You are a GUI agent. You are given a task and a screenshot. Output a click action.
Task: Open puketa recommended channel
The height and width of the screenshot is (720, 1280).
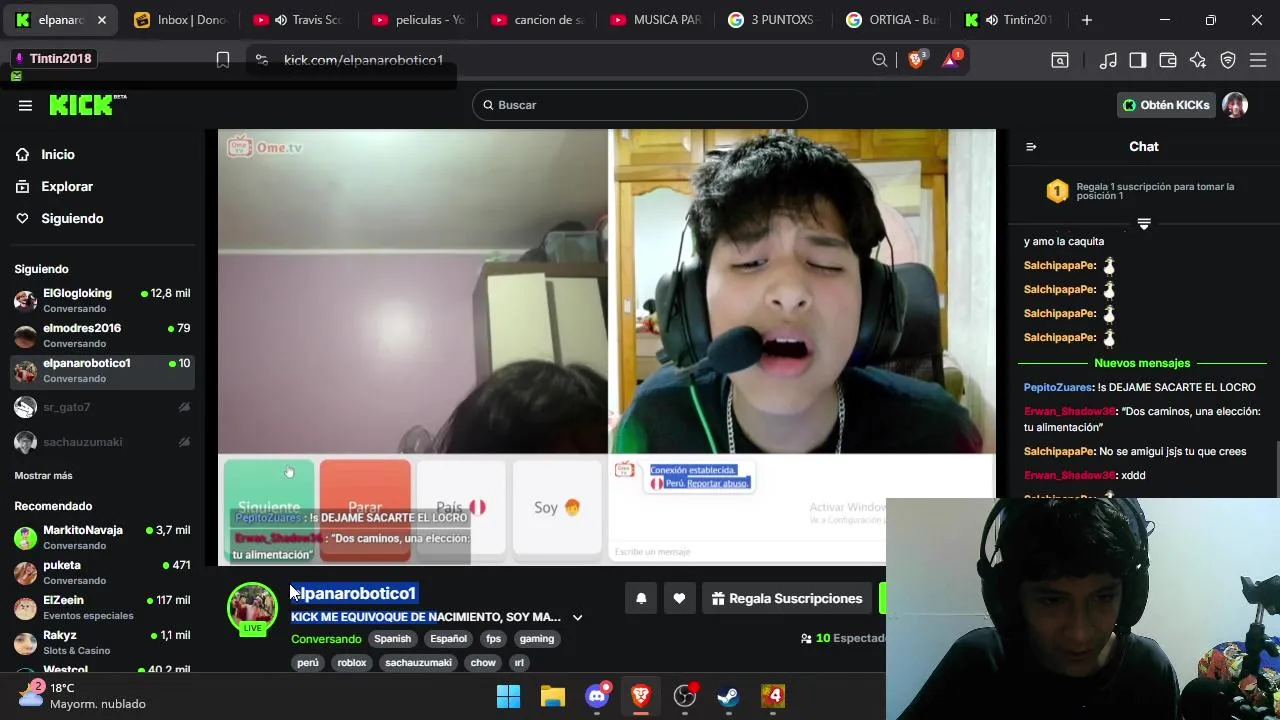102,572
